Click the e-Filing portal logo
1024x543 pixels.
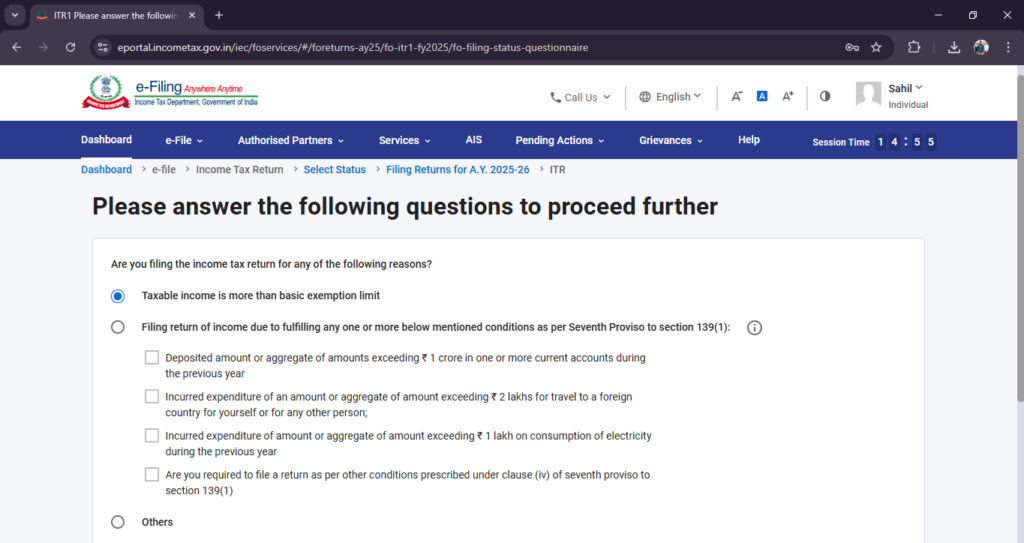pyautogui.click(x=170, y=93)
